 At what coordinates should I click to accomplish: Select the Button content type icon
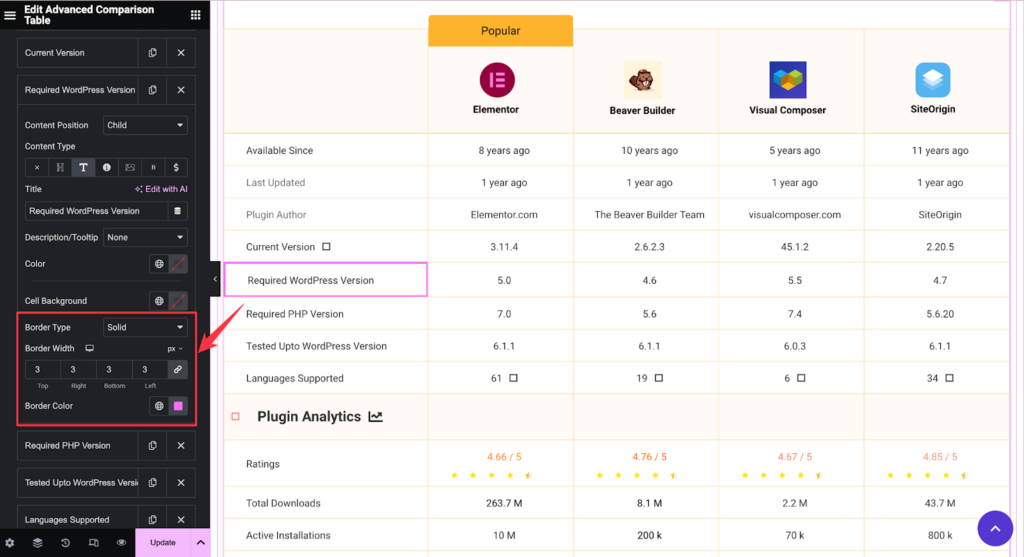point(153,168)
